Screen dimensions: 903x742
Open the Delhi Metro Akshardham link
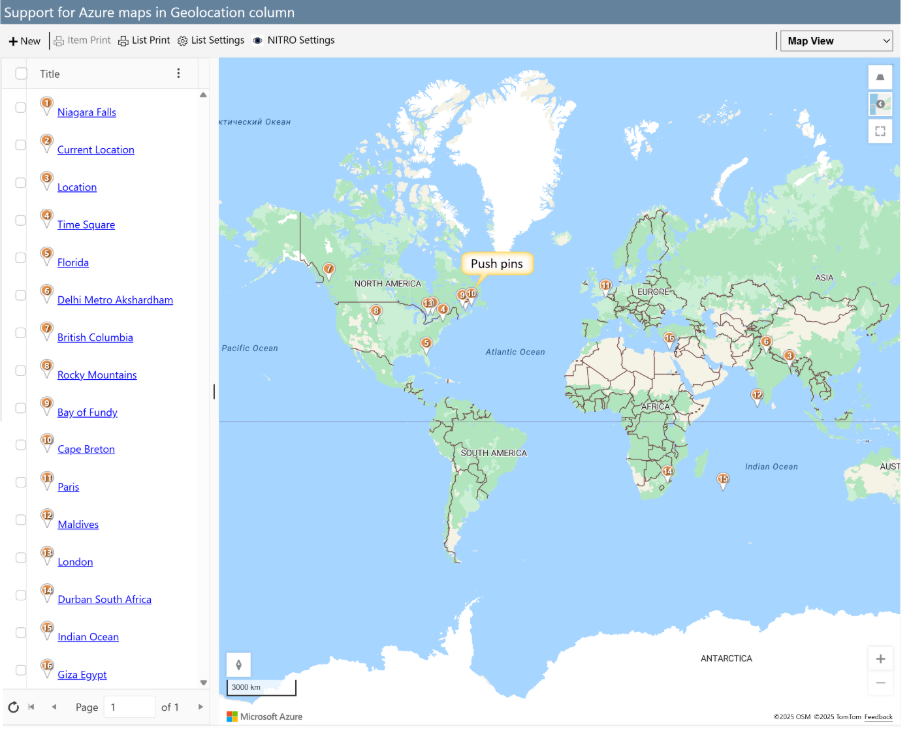(x=115, y=300)
